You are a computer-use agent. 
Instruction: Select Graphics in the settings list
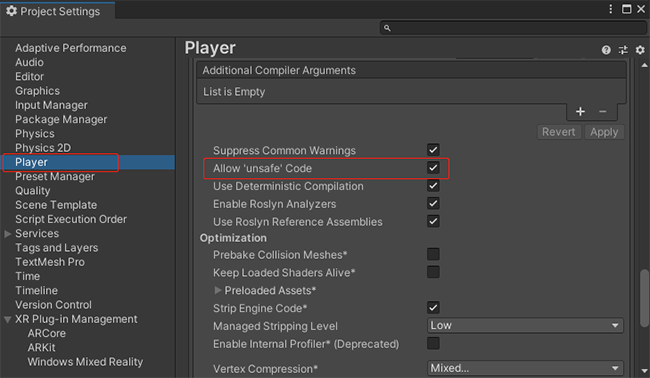(x=37, y=91)
